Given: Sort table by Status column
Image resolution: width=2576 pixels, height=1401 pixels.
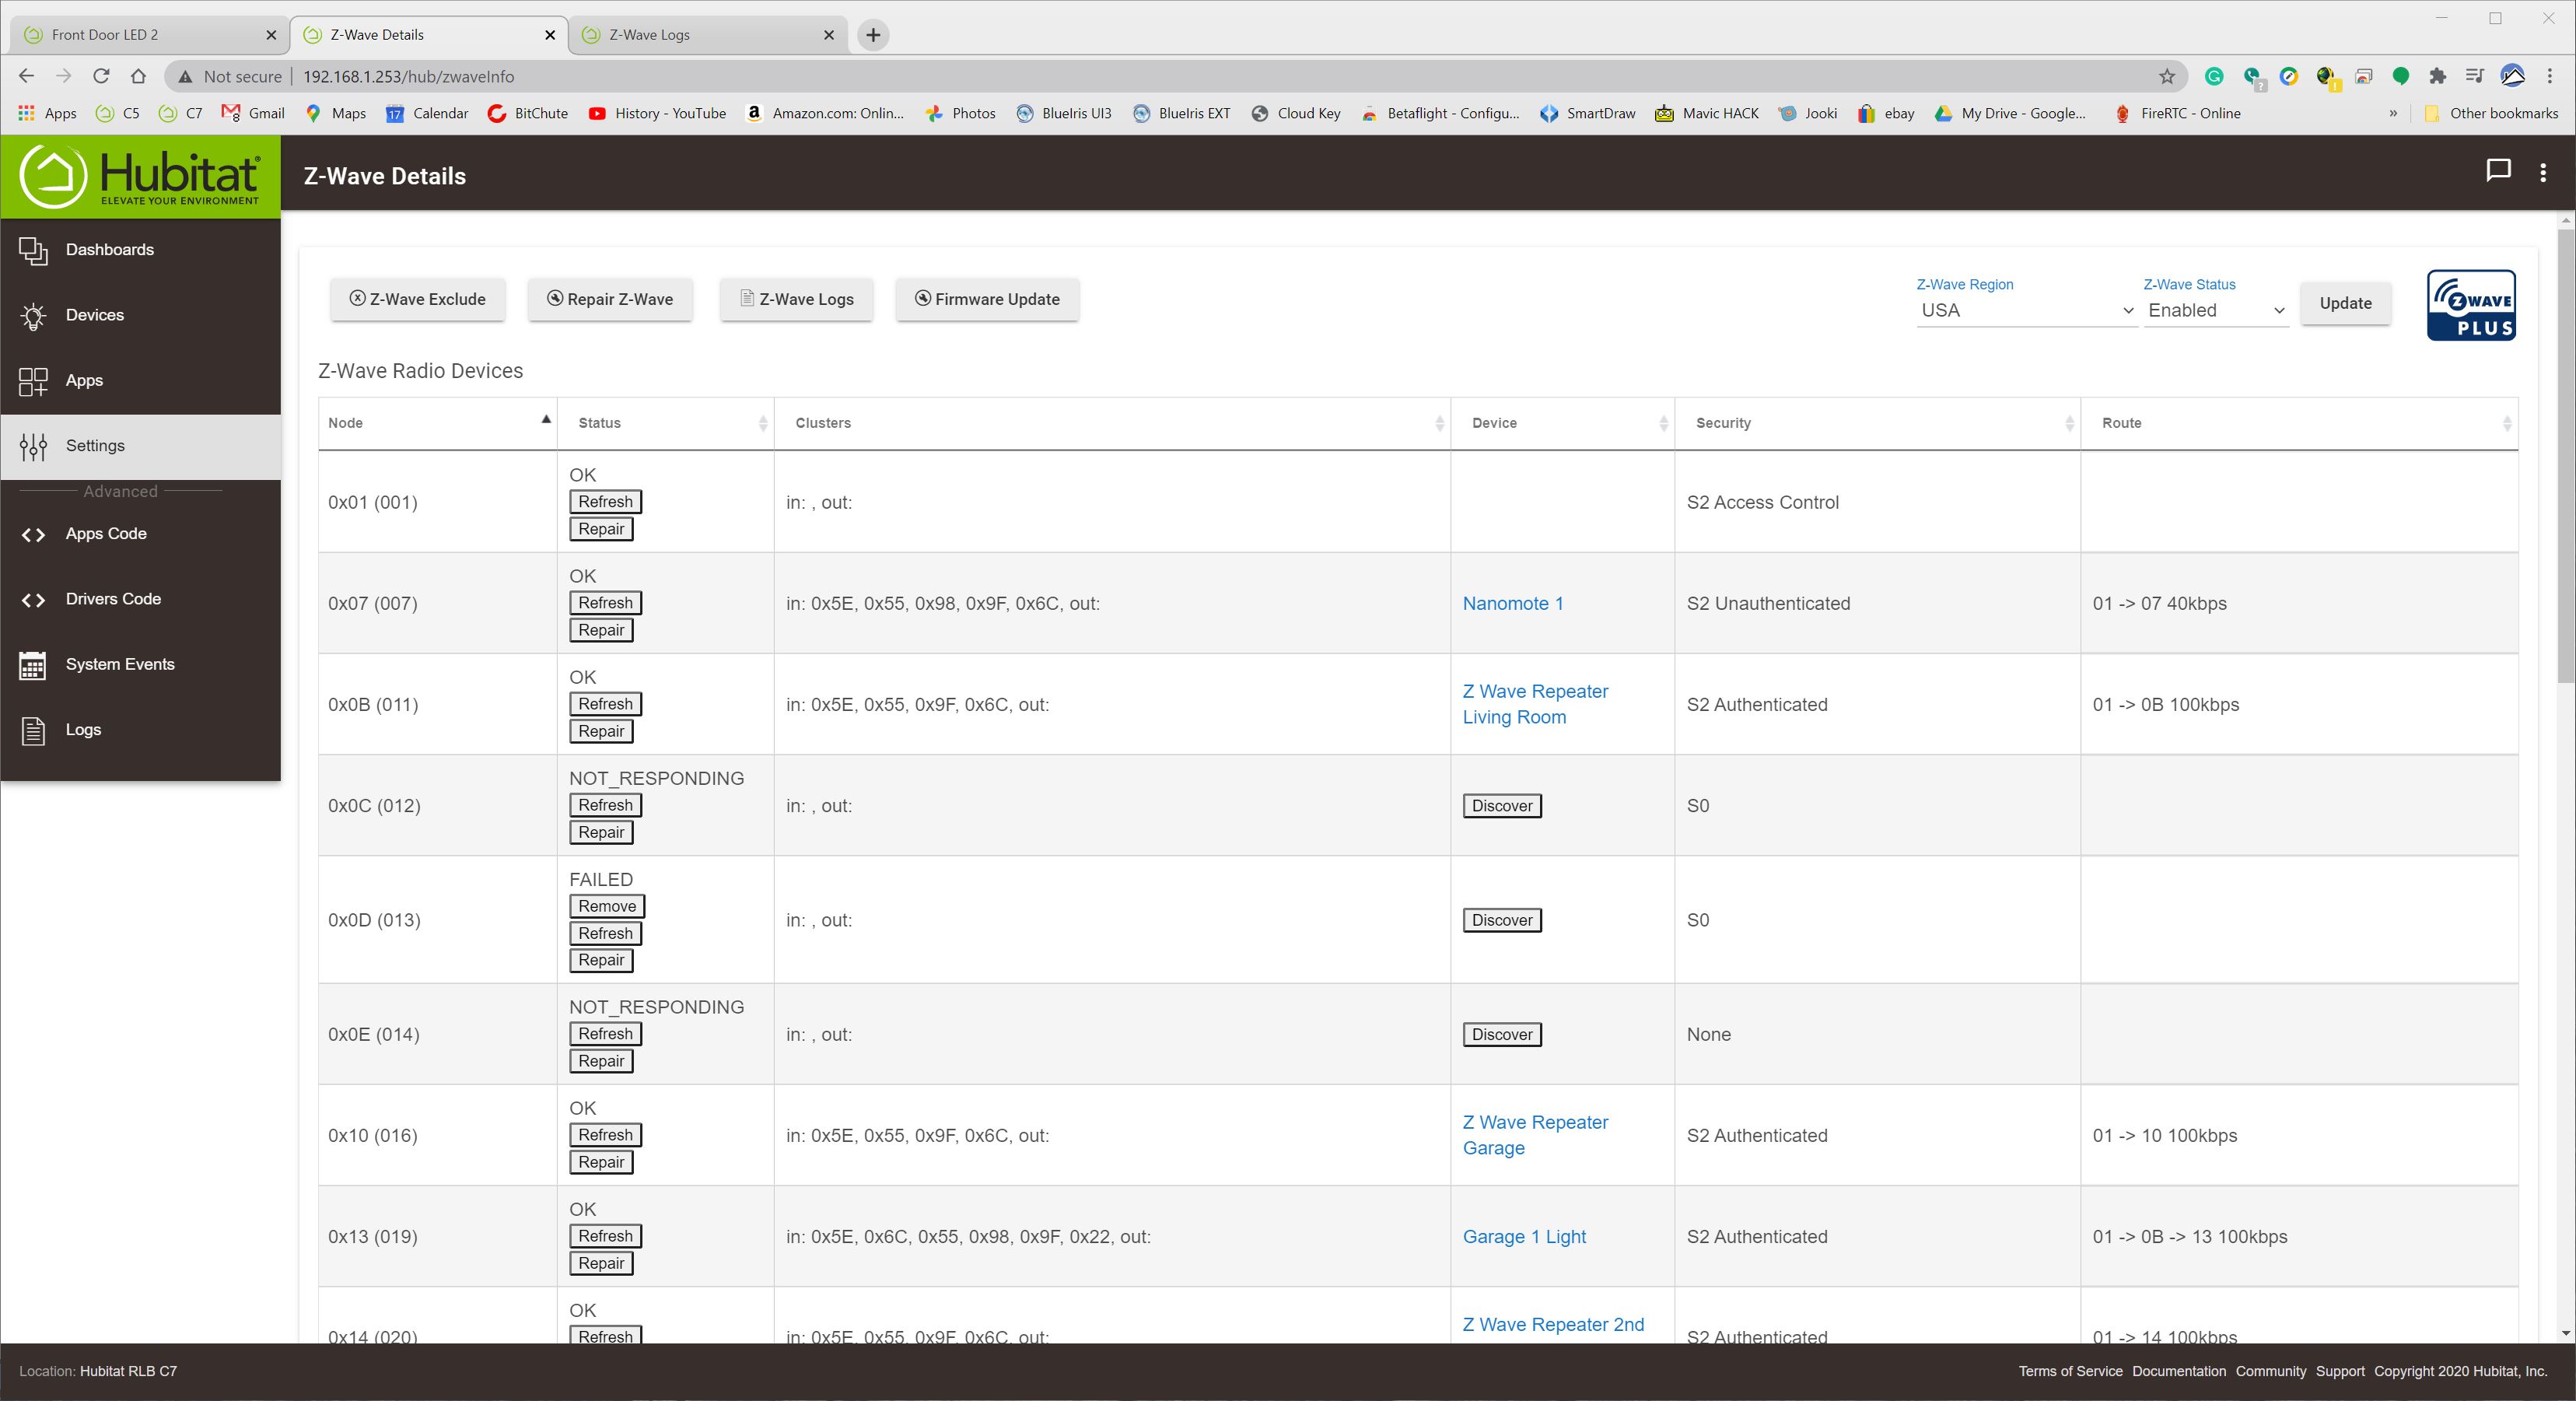Looking at the screenshot, I should pos(665,423).
